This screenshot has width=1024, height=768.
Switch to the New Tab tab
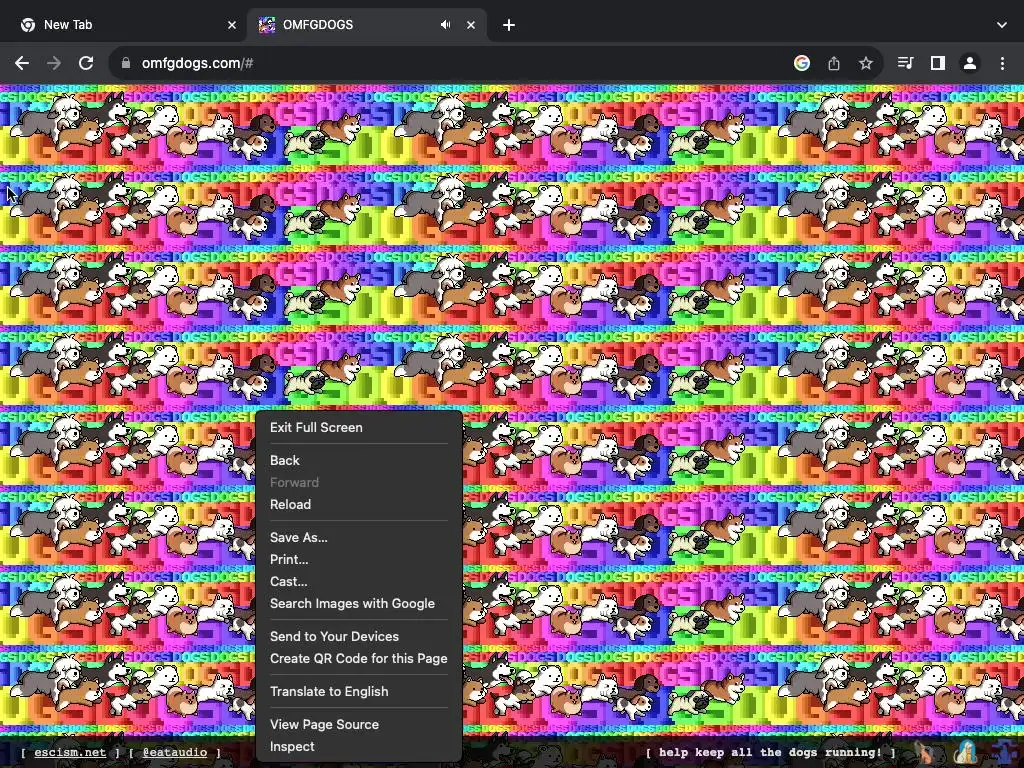tap(123, 25)
